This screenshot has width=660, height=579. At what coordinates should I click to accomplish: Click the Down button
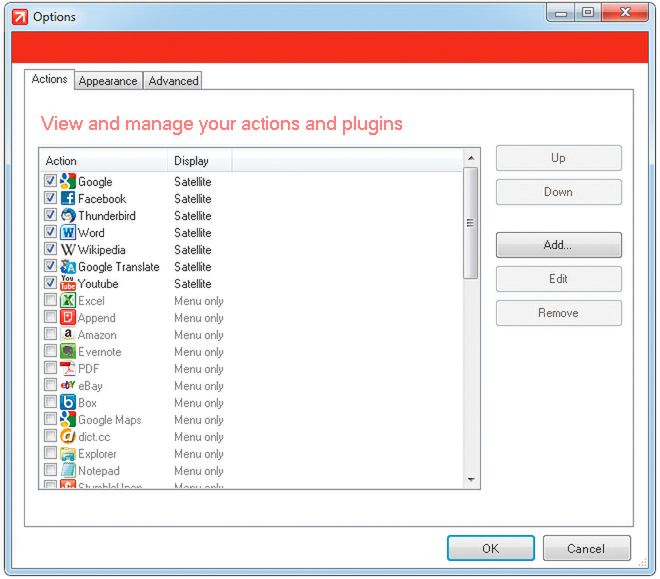559,192
